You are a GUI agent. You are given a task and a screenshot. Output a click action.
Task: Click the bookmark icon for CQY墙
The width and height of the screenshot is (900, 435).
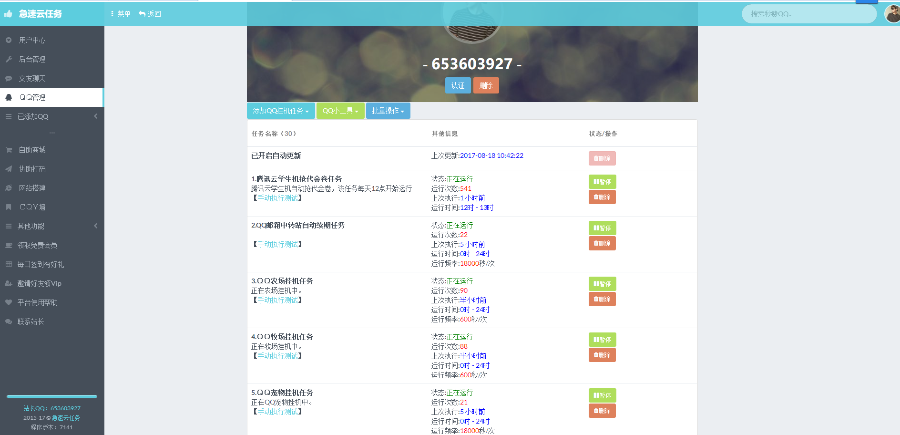[x=8, y=207]
